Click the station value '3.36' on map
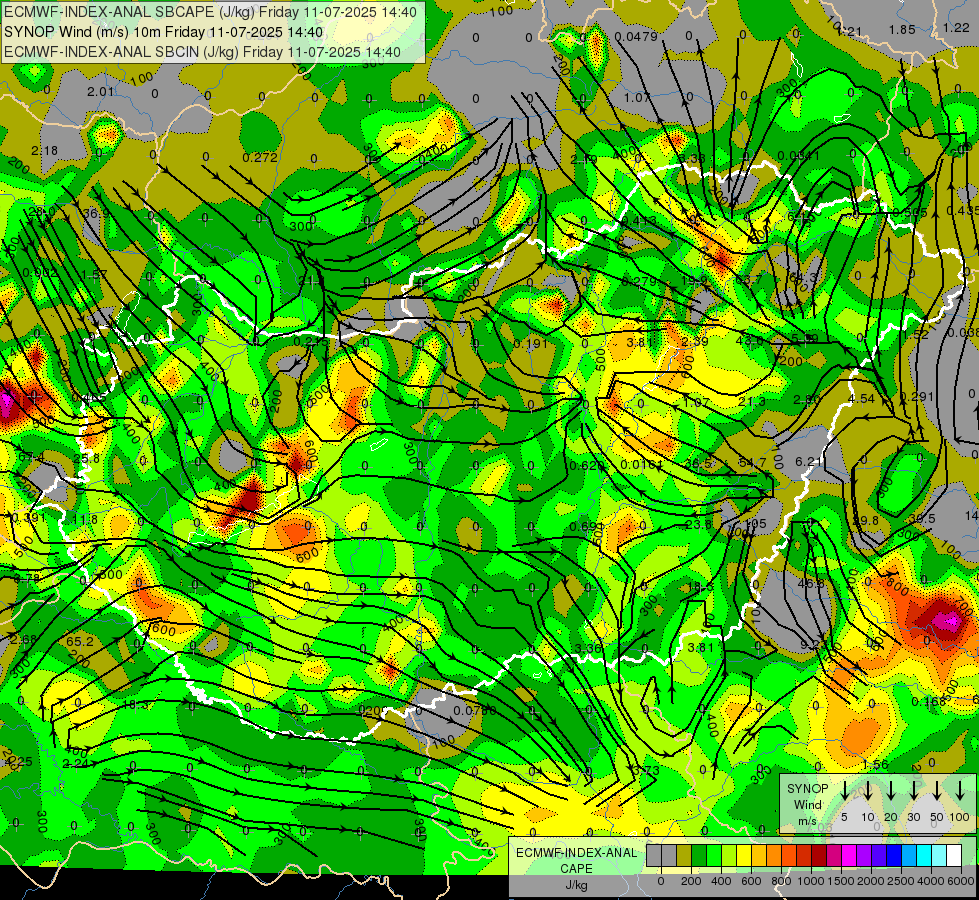The height and width of the screenshot is (900, 979). tap(588, 648)
